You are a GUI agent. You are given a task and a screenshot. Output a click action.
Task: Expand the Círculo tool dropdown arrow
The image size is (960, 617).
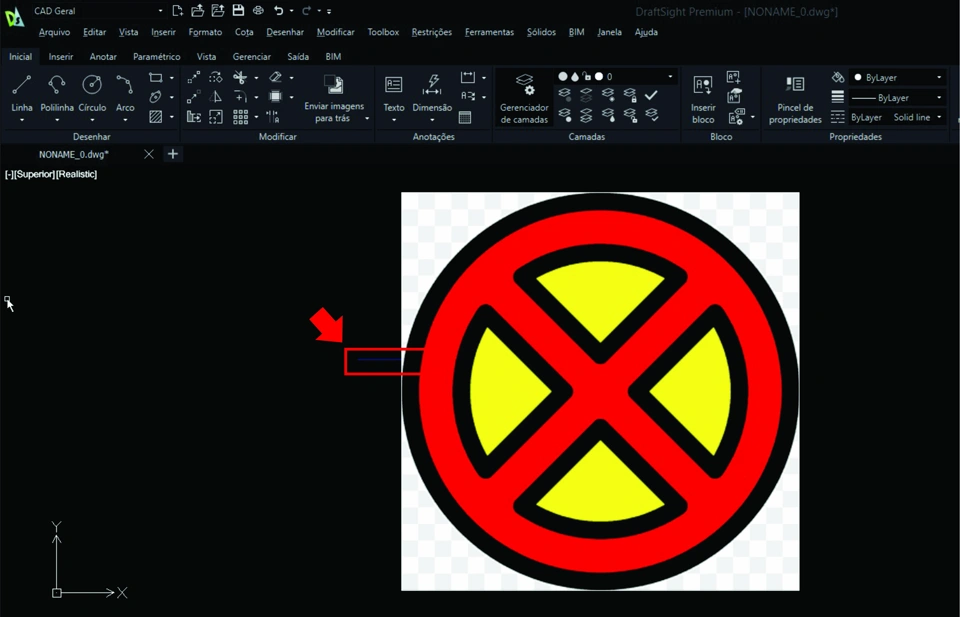(x=92, y=120)
